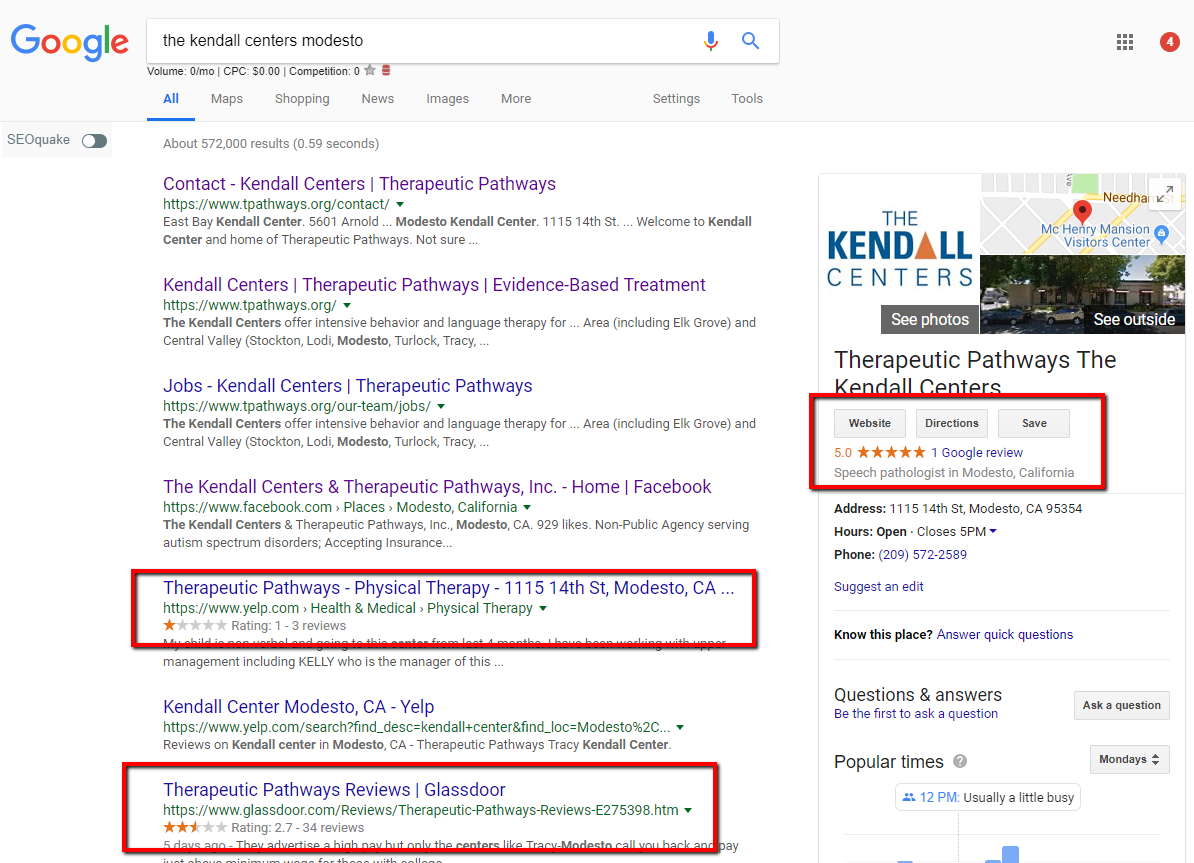
Task: Open The Kendall Centers Facebook Home result
Action: pos(437,487)
